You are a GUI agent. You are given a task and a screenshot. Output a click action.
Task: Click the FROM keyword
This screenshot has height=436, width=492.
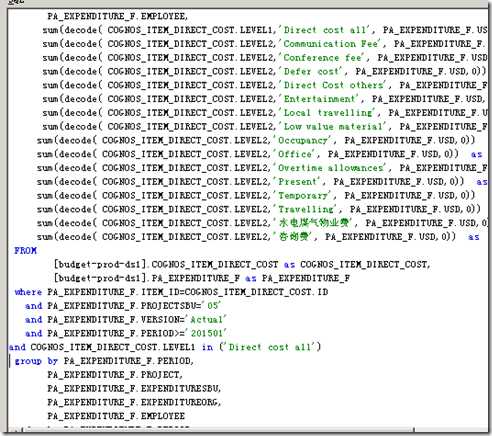25,250
